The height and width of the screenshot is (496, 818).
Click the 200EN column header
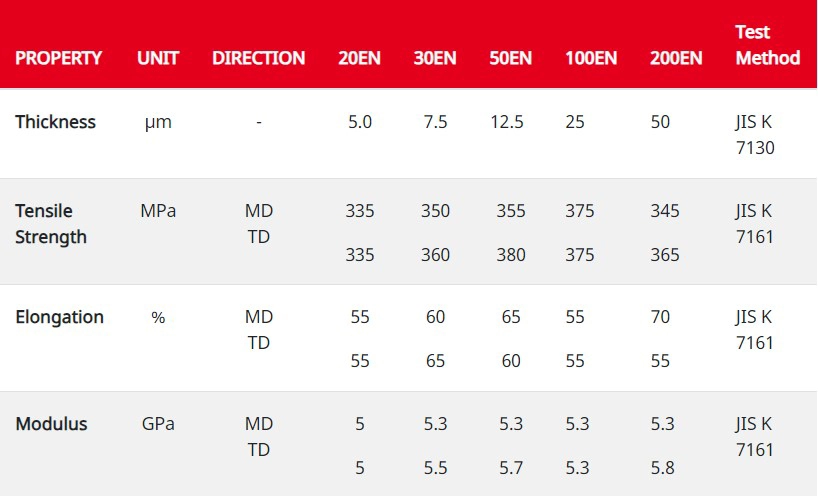tap(676, 58)
